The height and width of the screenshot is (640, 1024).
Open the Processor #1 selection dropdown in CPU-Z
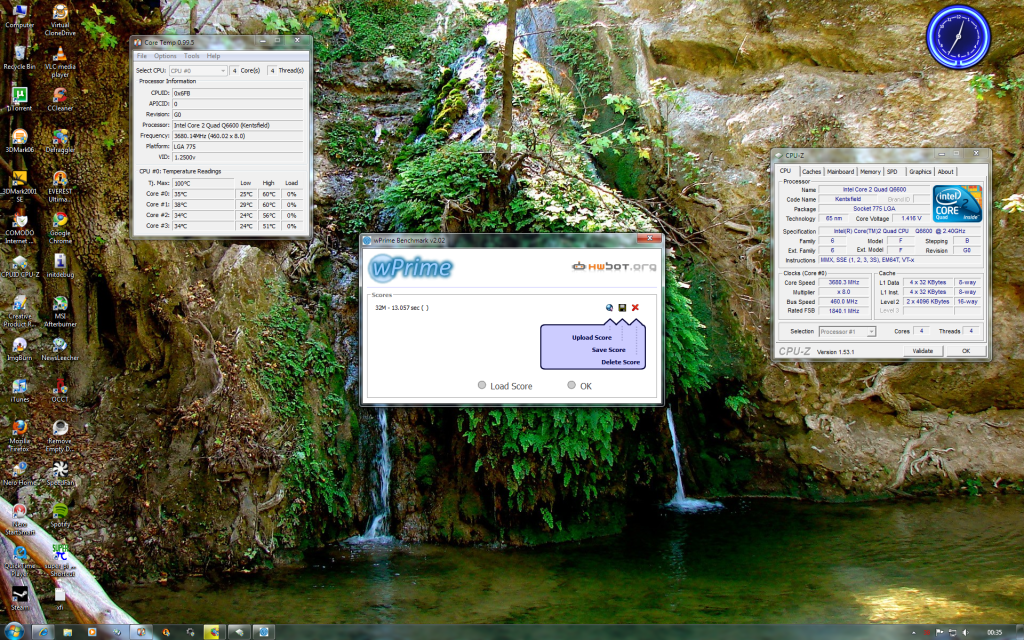[x=847, y=331]
